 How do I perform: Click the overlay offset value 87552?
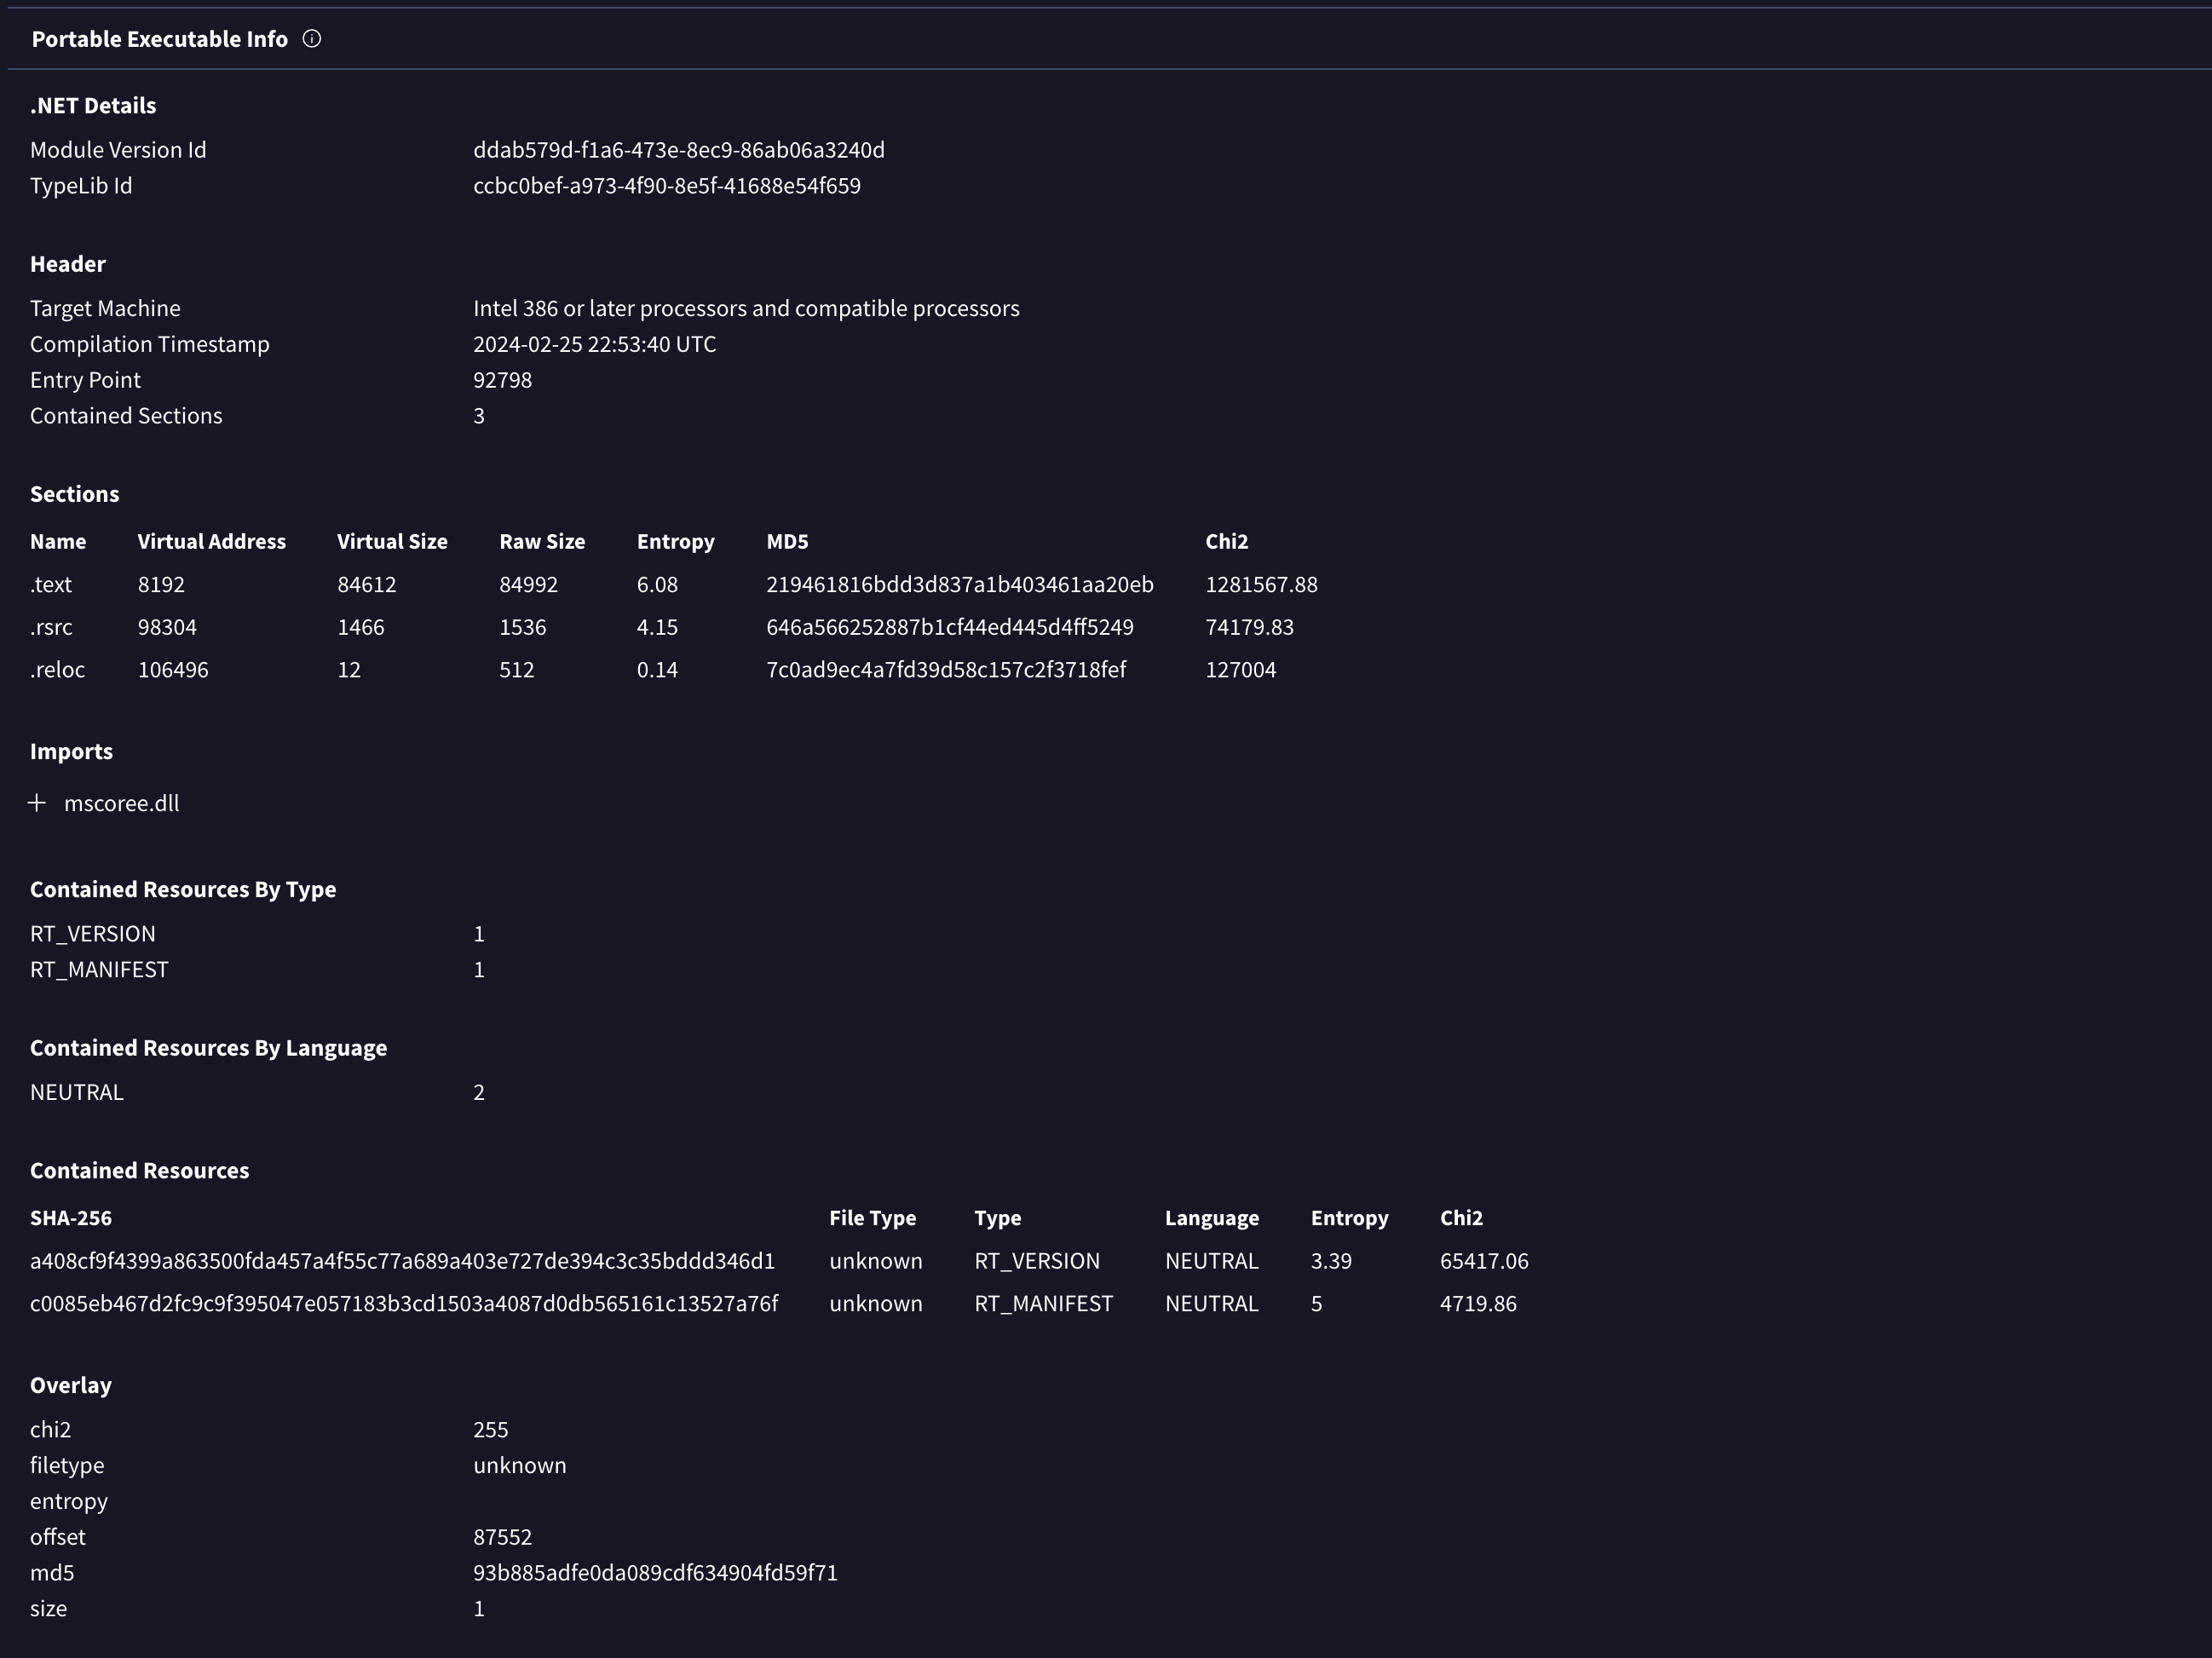(502, 1537)
